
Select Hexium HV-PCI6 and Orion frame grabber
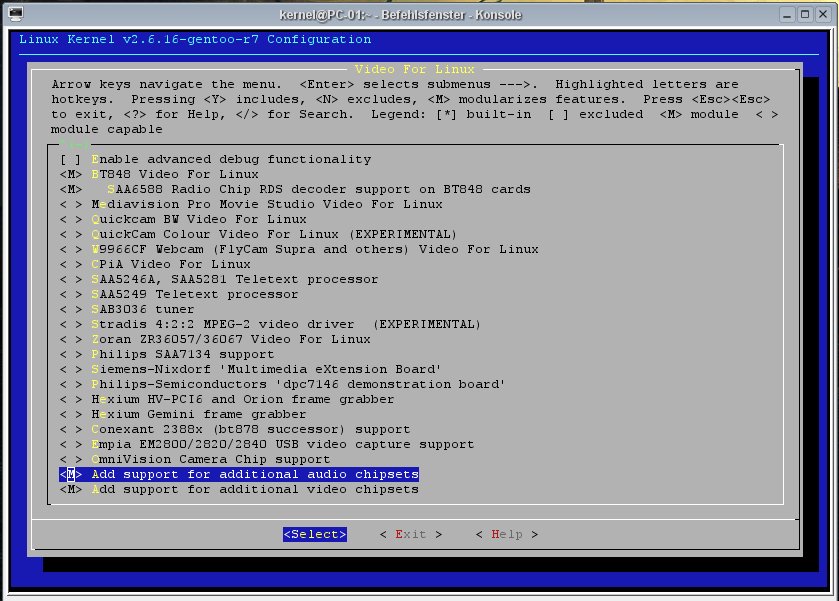click(227, 399)
